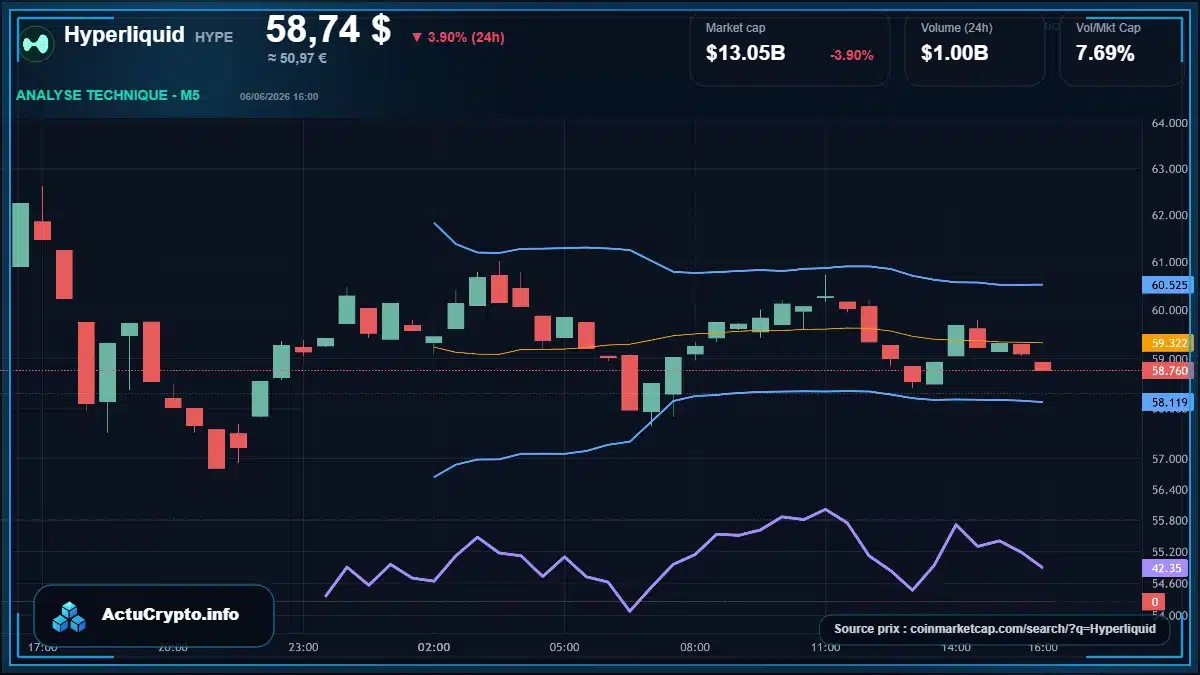Click the ActuCrypto.info badge
The image size is (1200, 675).
coord(154,615)
